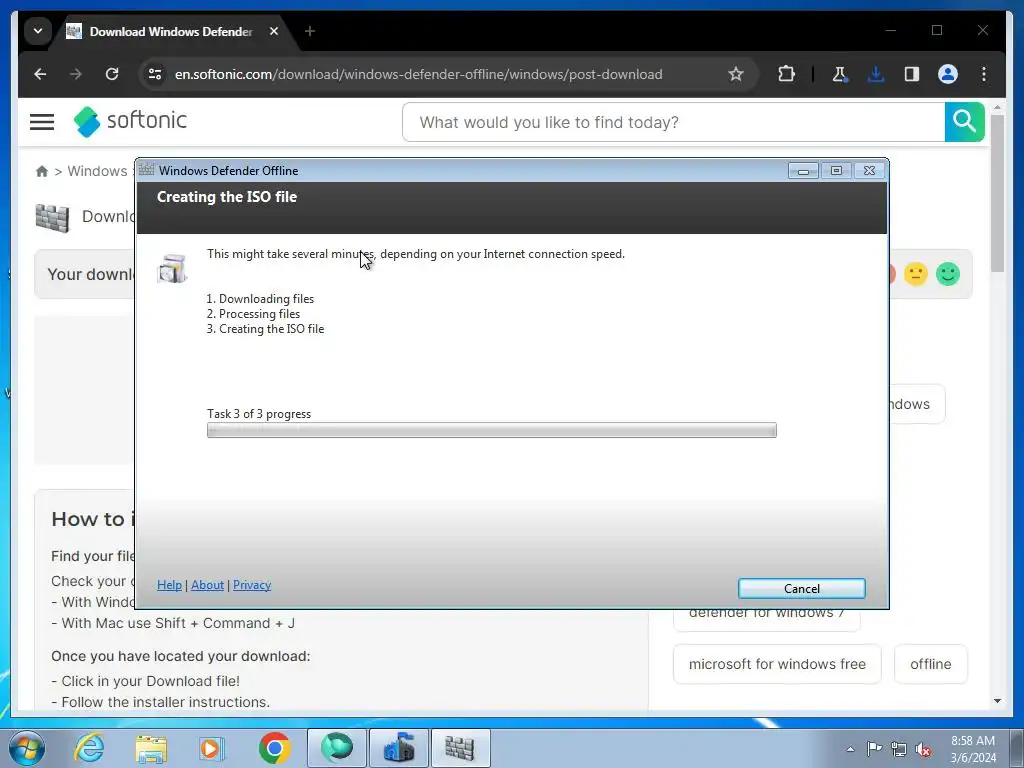Open the Windows Start button
This screenshot has width=1024, height=768.
click(x=27, y=748)
